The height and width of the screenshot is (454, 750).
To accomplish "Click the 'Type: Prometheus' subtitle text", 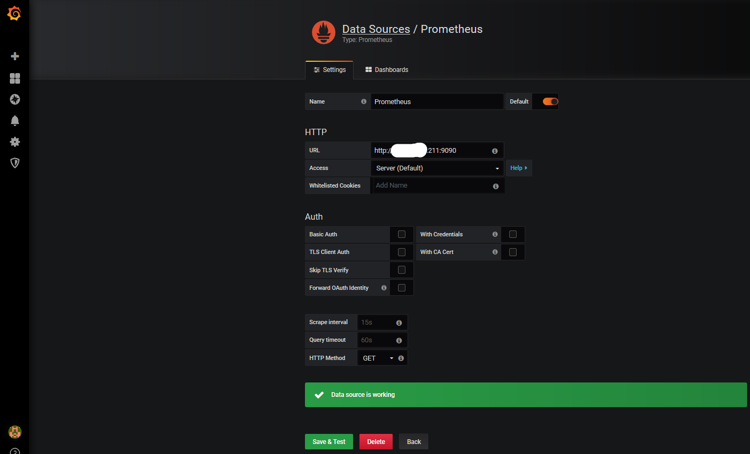I will coord(367,40).
